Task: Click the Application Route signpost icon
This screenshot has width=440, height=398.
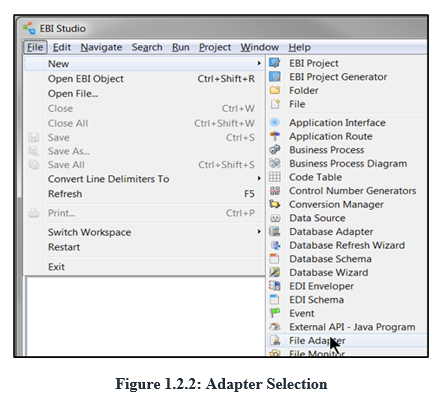Action: coord(275,136)
